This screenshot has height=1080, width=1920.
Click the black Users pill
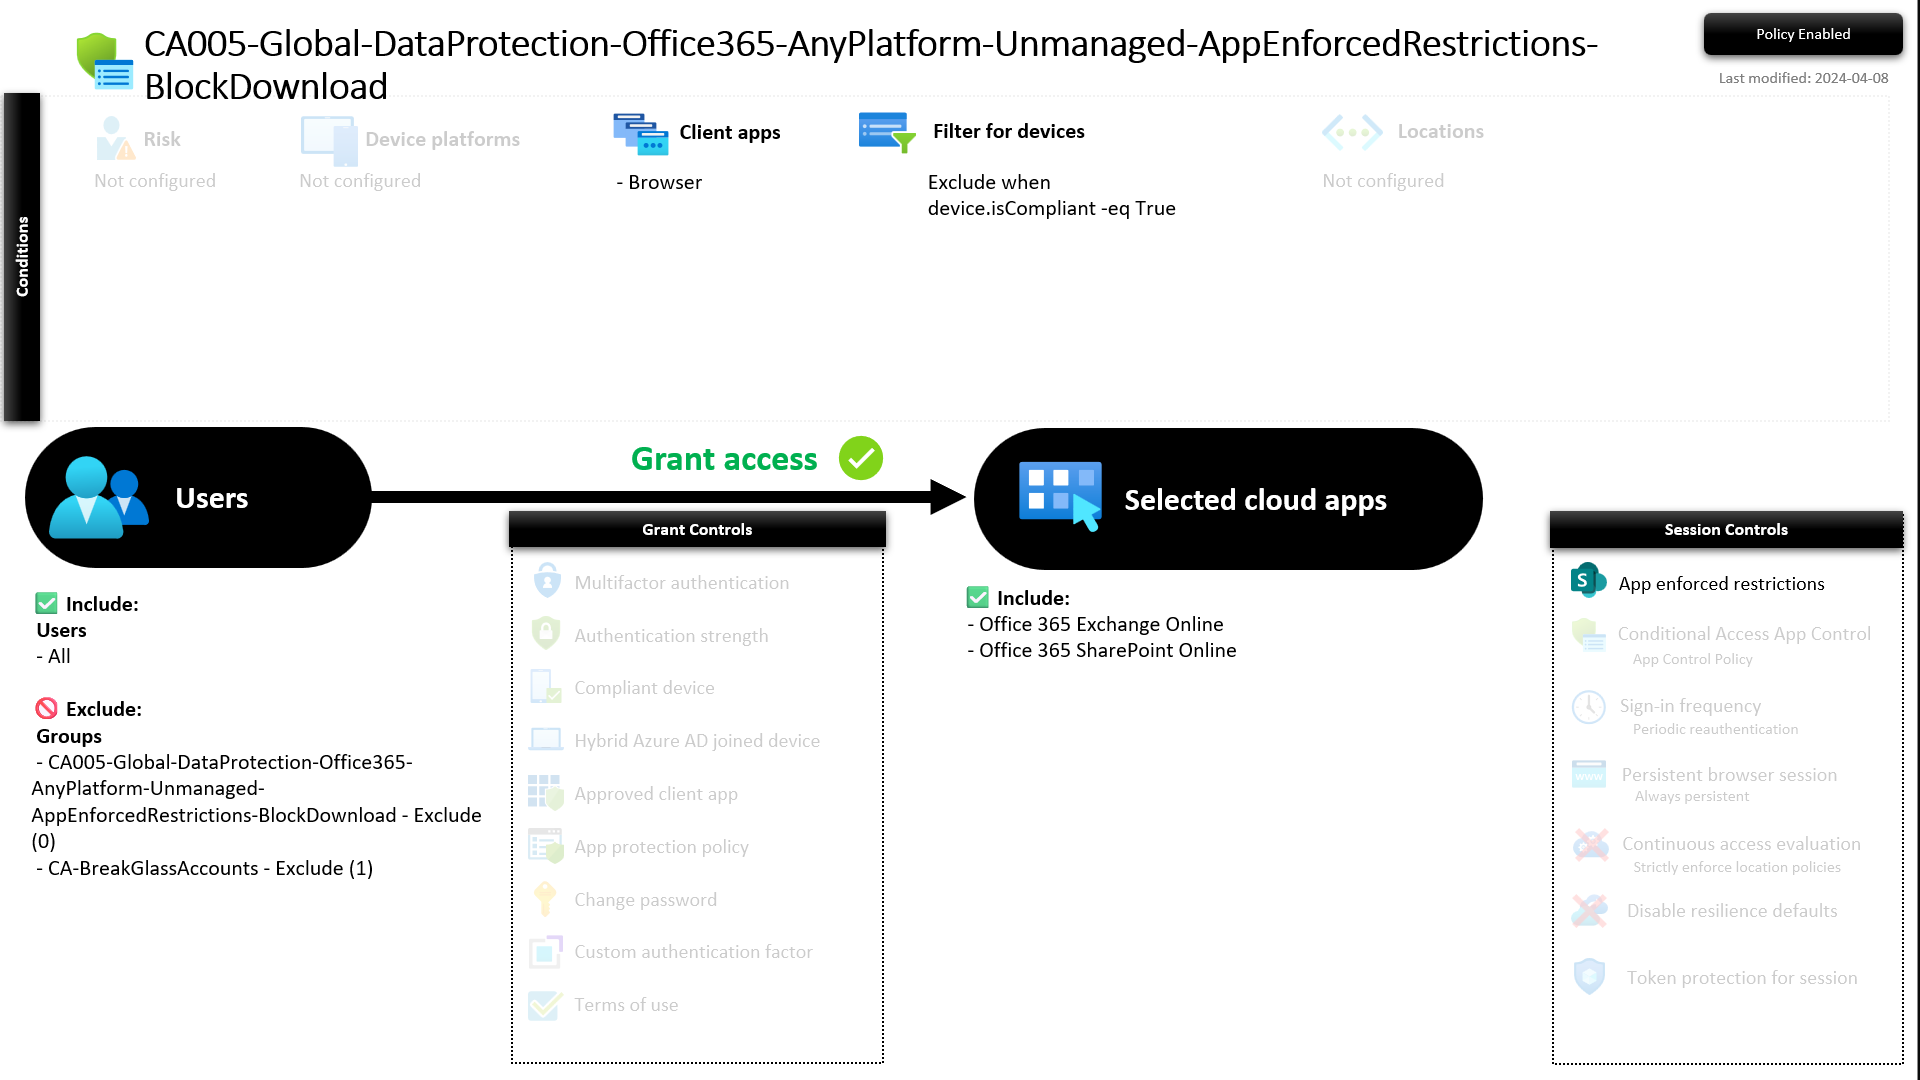(198, 498)
